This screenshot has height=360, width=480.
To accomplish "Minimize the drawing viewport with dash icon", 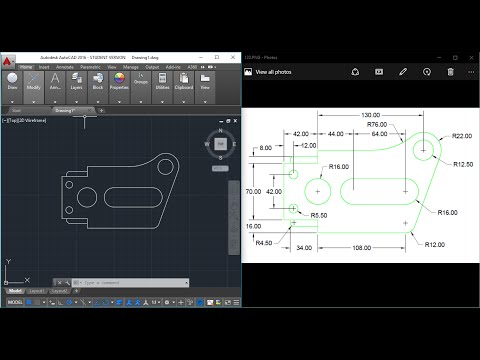I will [221, 121].
